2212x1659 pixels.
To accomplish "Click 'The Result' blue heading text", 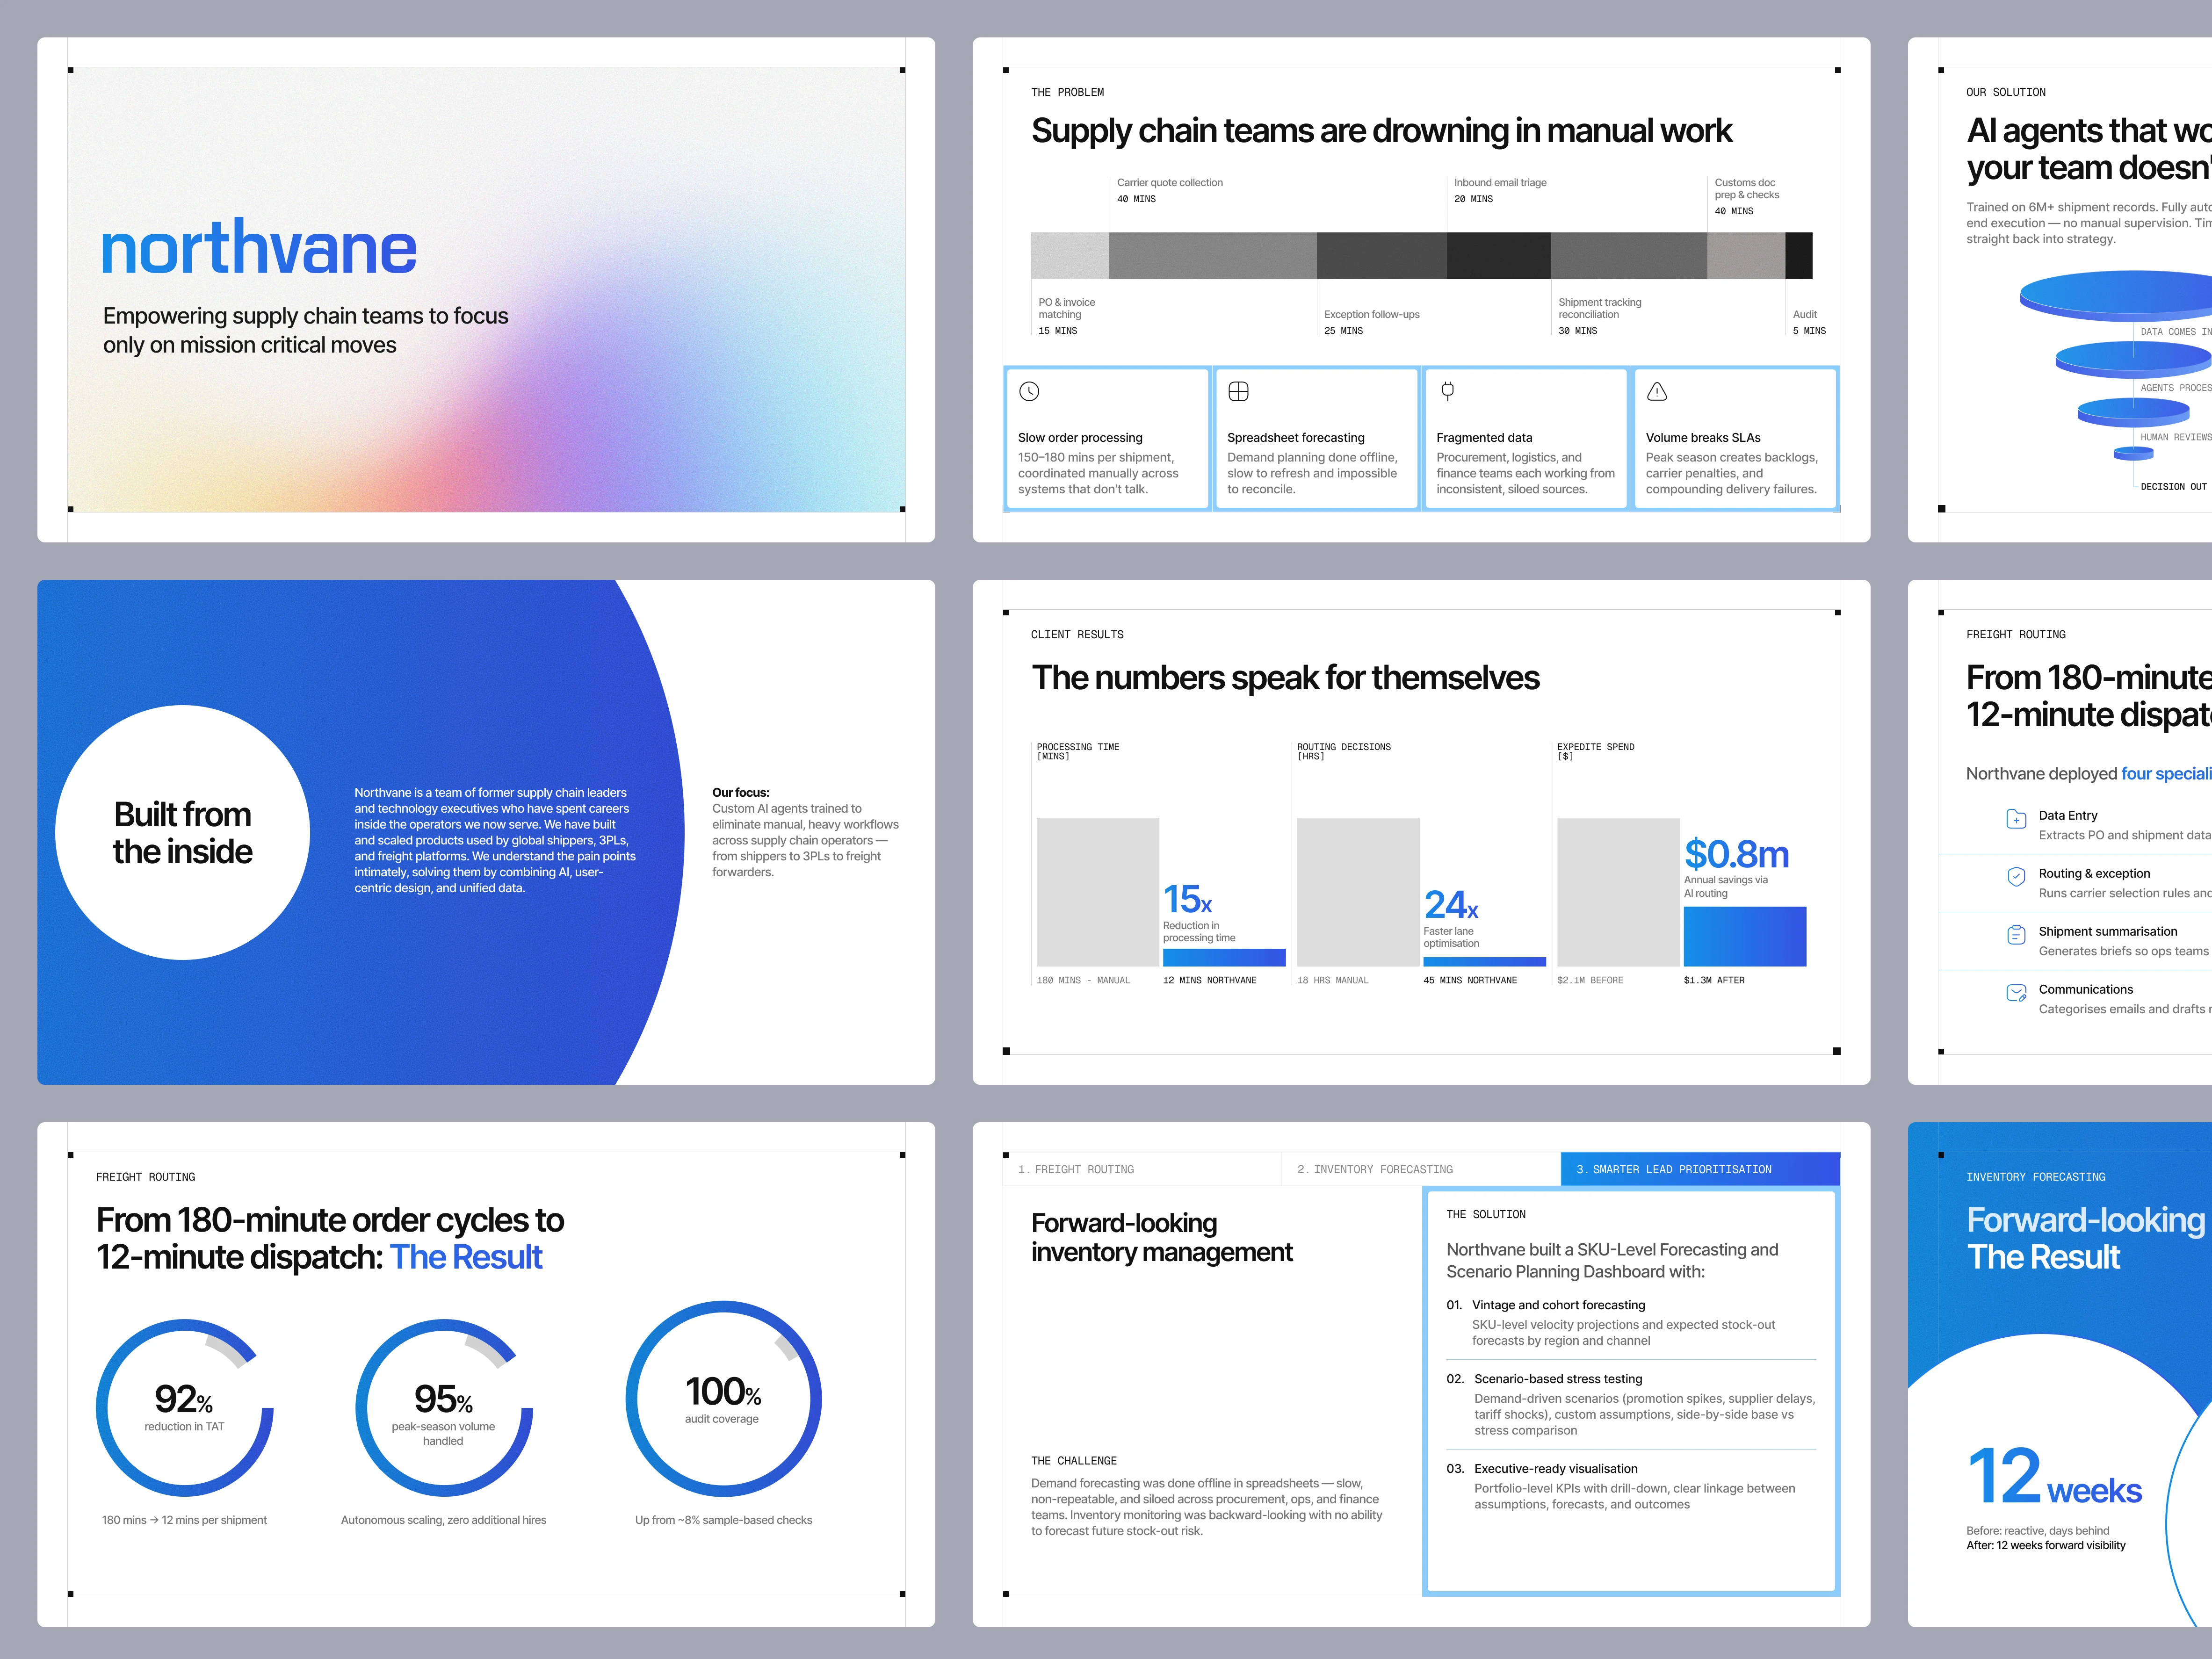I will [466, 1257].
